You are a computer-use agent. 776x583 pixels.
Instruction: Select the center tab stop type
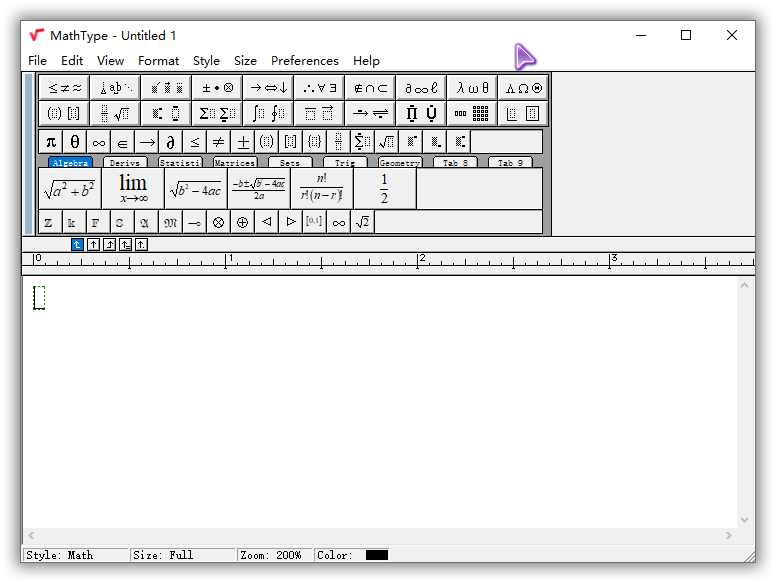tap(93, 244)
